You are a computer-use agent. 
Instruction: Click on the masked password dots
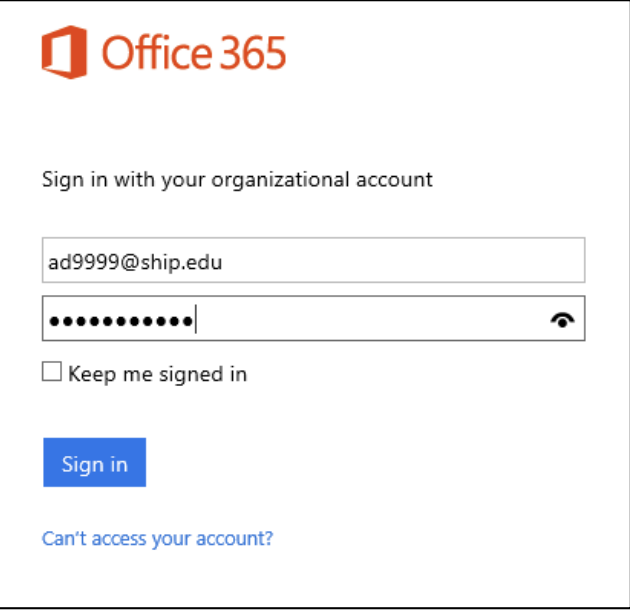point(121,321)
